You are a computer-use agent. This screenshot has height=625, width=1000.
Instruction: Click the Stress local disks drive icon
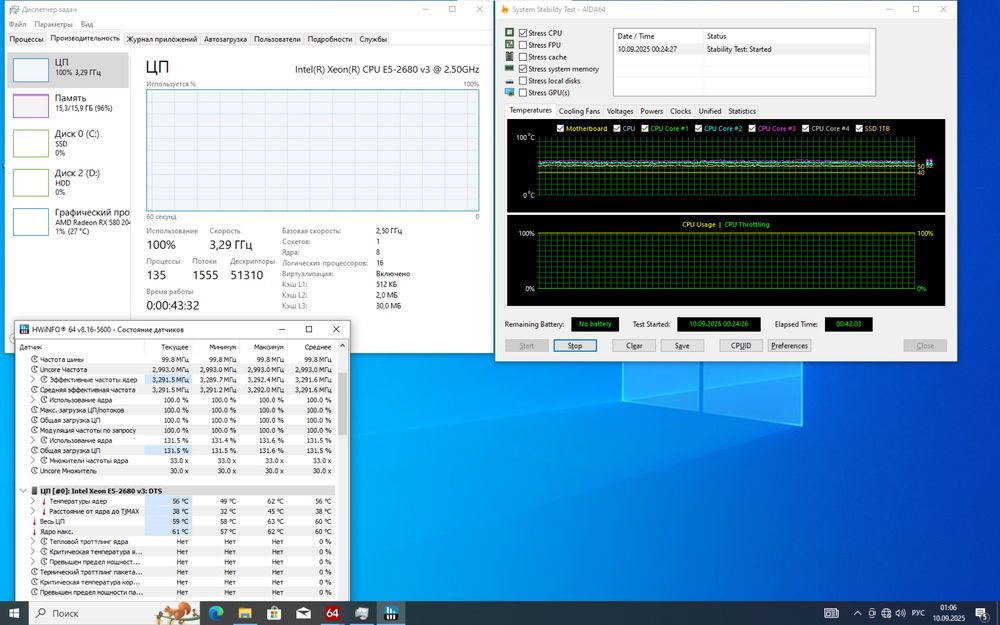coord(509,81)
